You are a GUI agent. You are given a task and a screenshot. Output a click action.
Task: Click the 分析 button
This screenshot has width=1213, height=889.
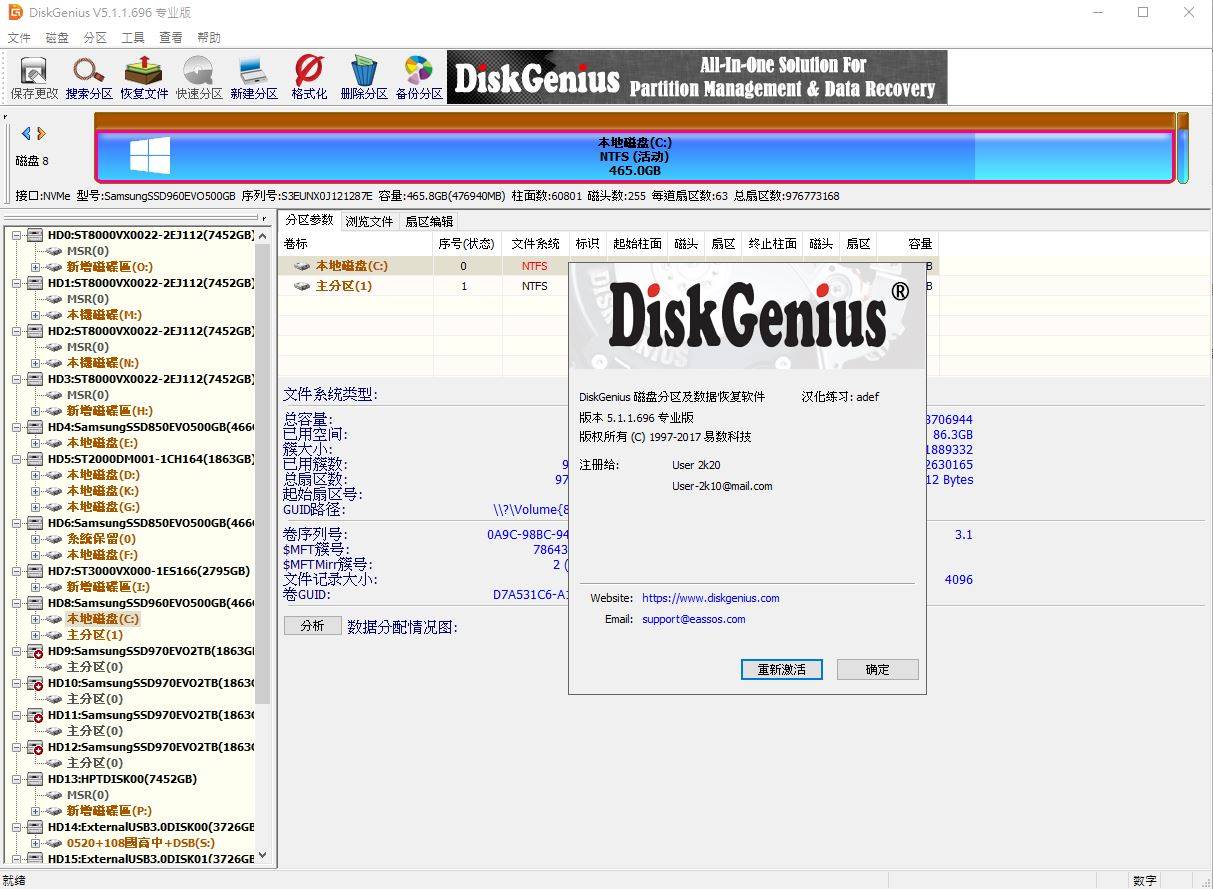pos(312,626)
